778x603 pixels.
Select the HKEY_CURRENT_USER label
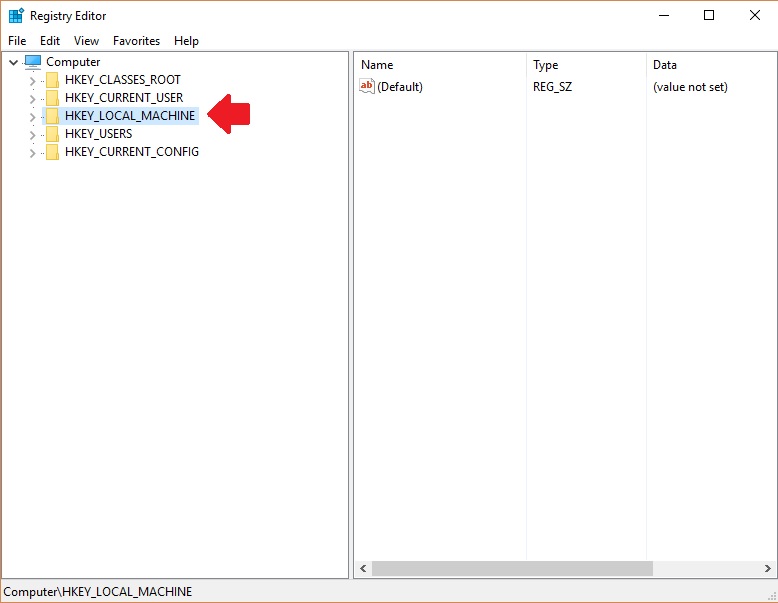pyautogui.click(x=124, y=98)
